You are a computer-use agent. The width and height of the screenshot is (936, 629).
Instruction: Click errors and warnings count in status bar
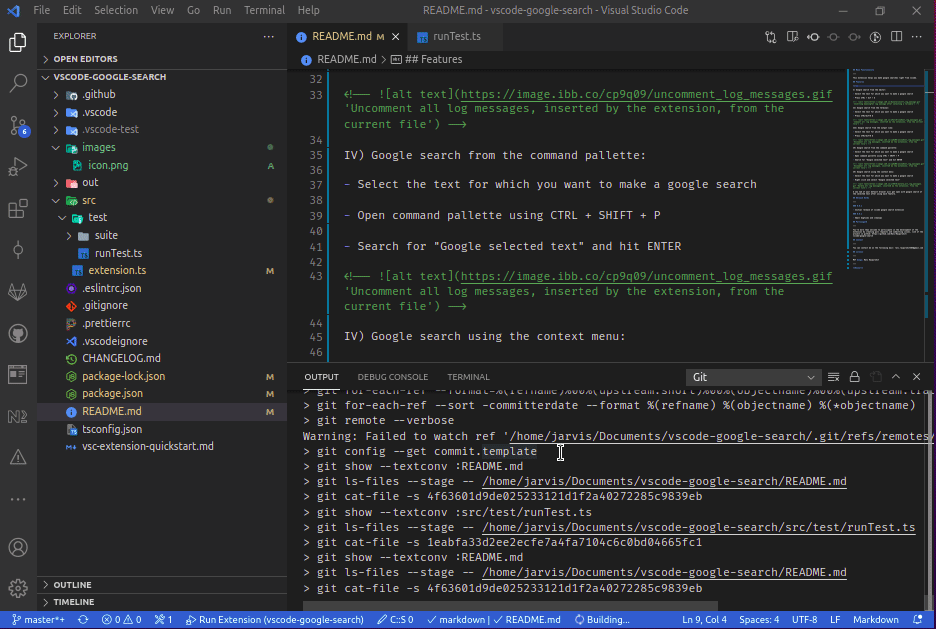point(121,619)
